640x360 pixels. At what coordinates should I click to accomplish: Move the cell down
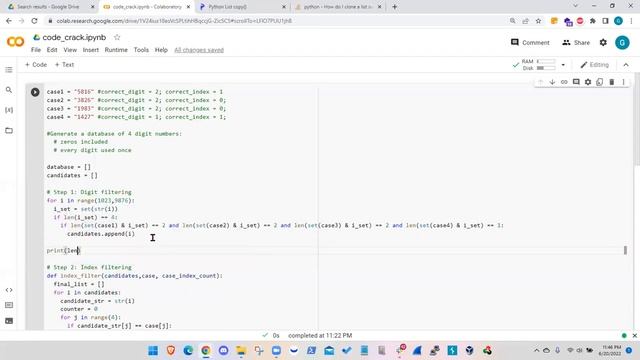coord(552,82)
